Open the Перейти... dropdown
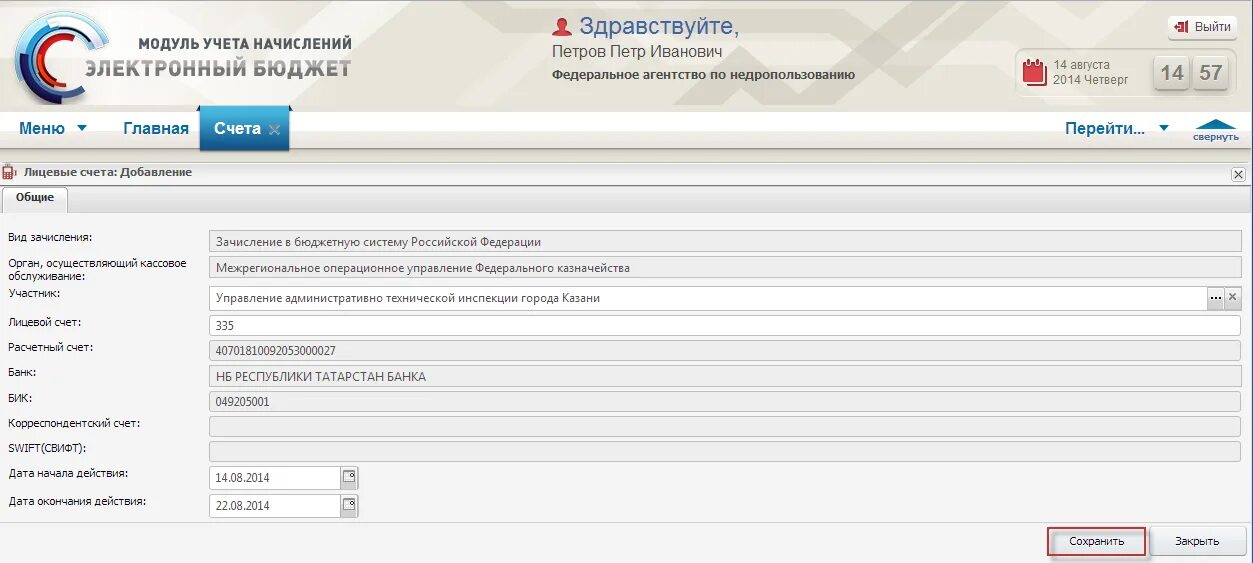The height and width of the screenshot is (563, 1253). tap(1117, 128)
